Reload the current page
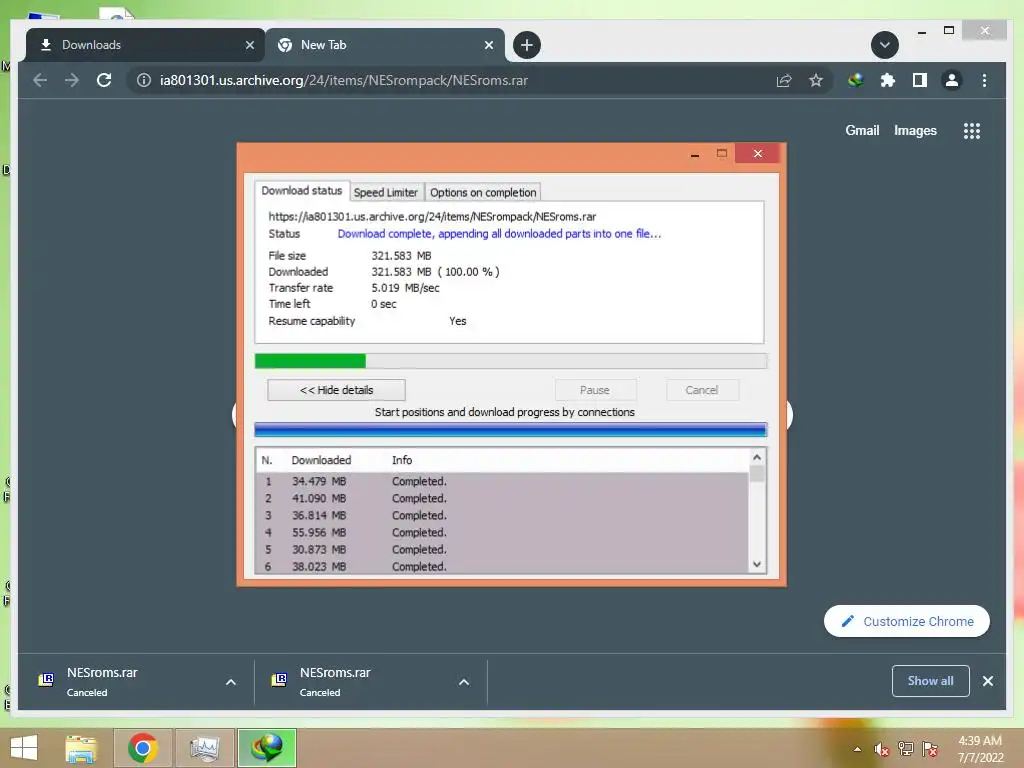 pos(104,80)
